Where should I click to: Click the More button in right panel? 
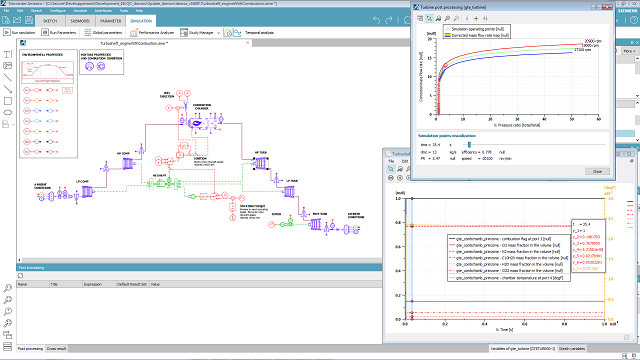click(629, 51)
